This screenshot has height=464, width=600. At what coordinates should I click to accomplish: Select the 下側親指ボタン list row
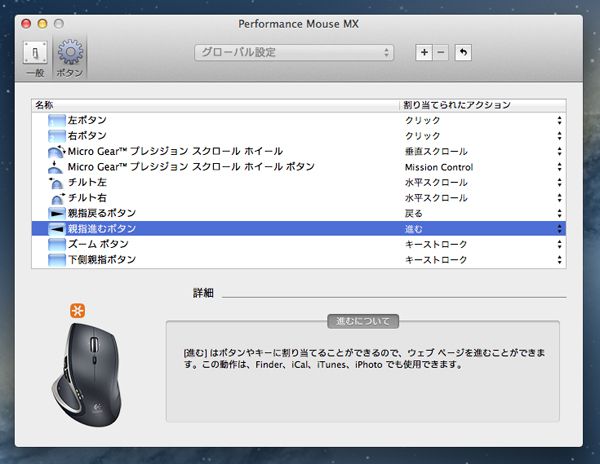pos(200,260)
